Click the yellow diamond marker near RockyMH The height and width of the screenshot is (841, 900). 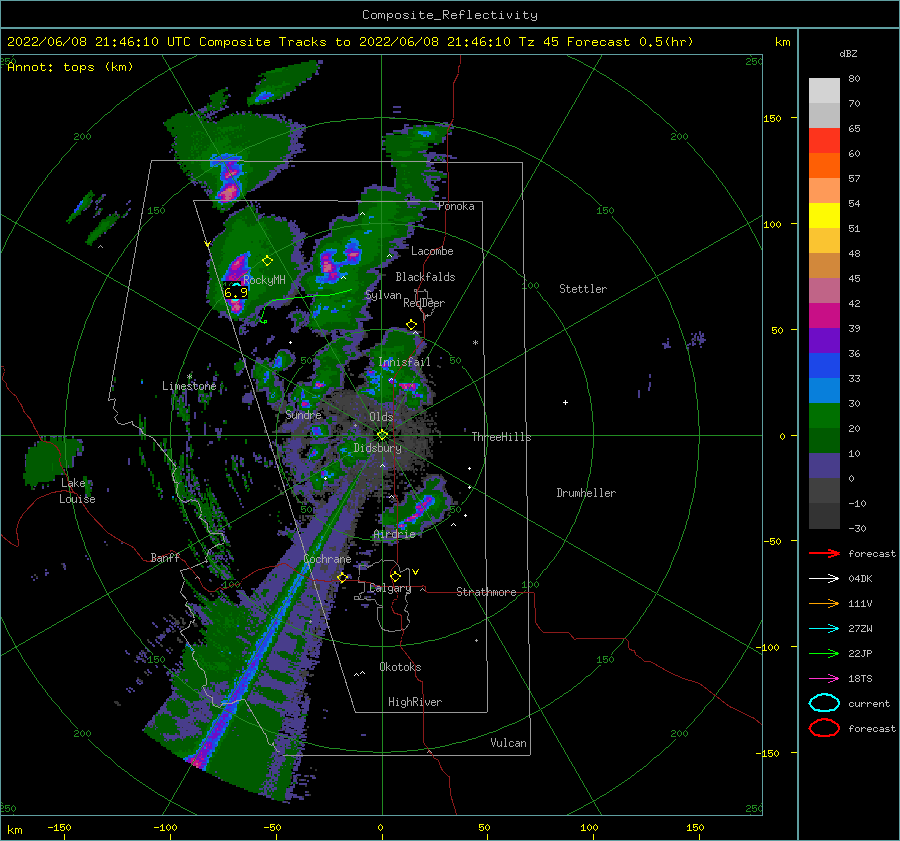pyautogui.click(x=267, y=261)
